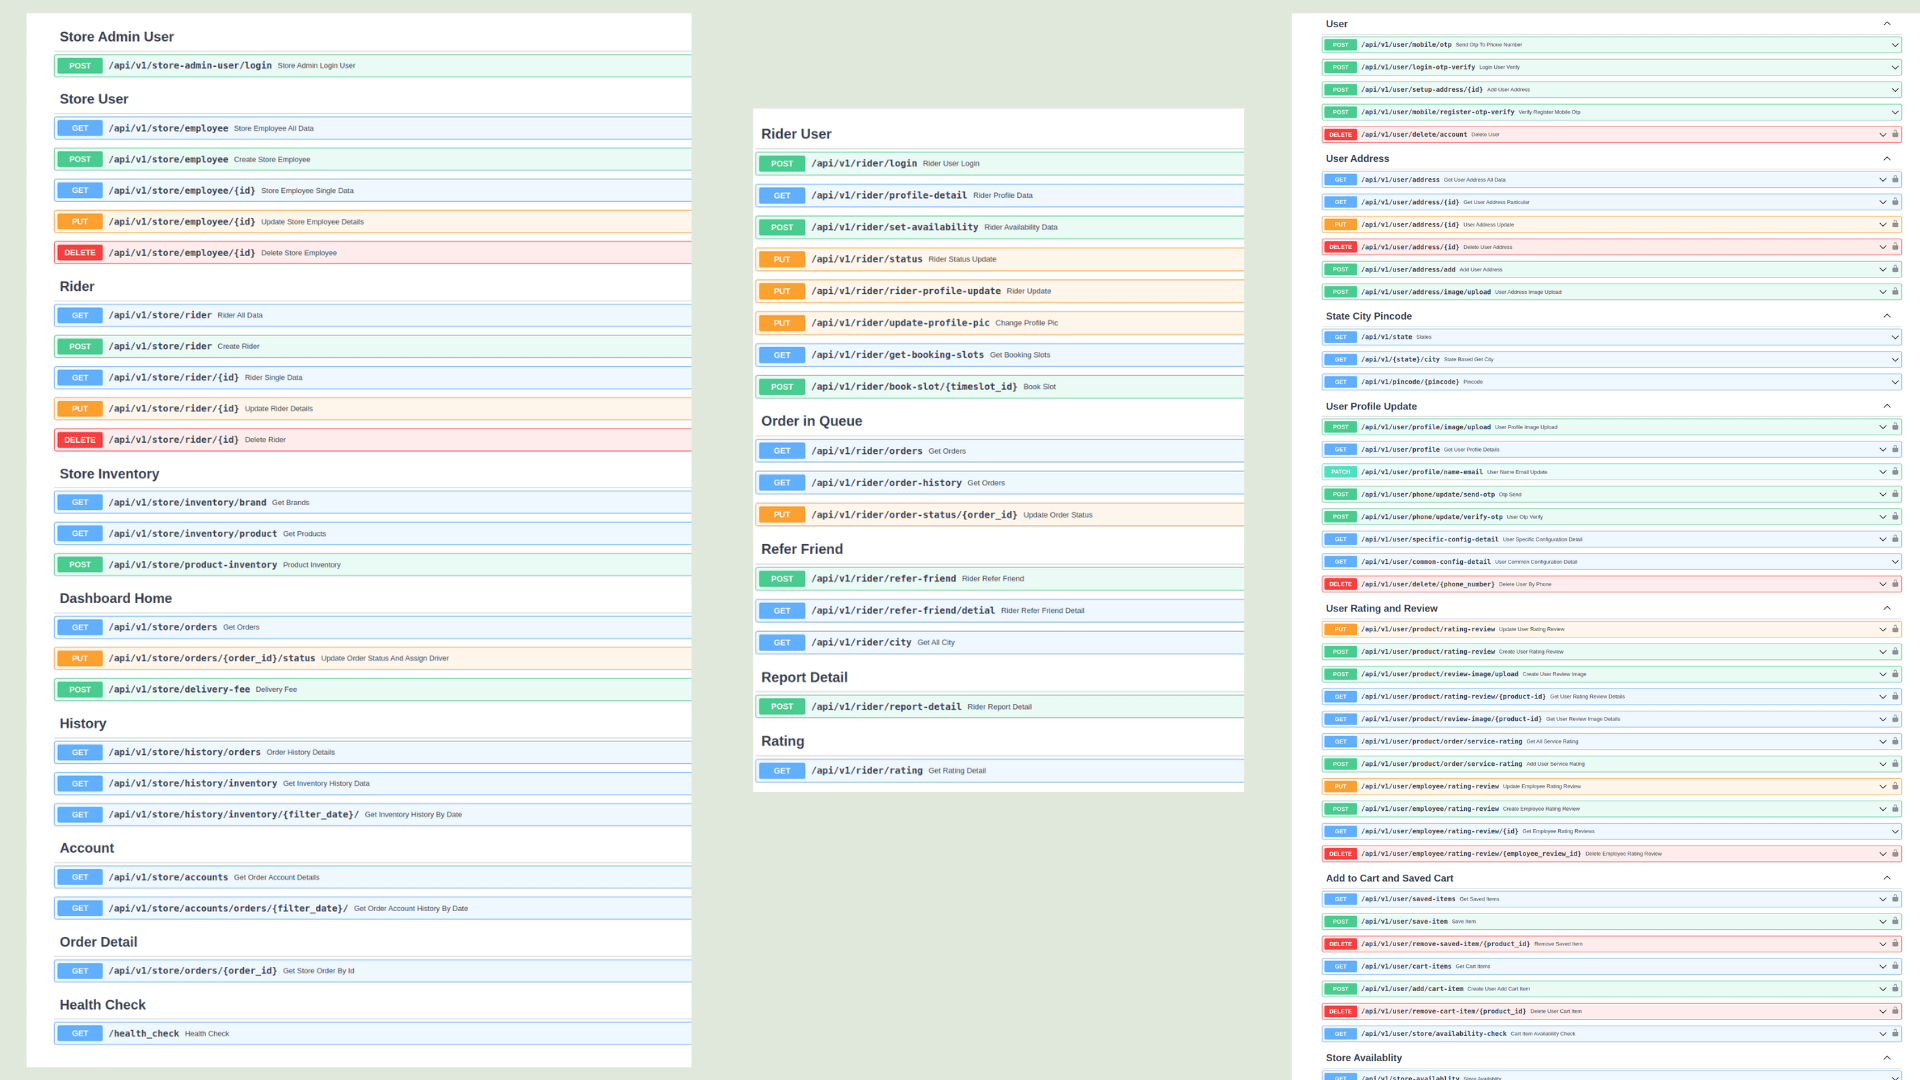Open the Order in Queue section heading
Screen dimensions: 1920x1080
[811, 421]
